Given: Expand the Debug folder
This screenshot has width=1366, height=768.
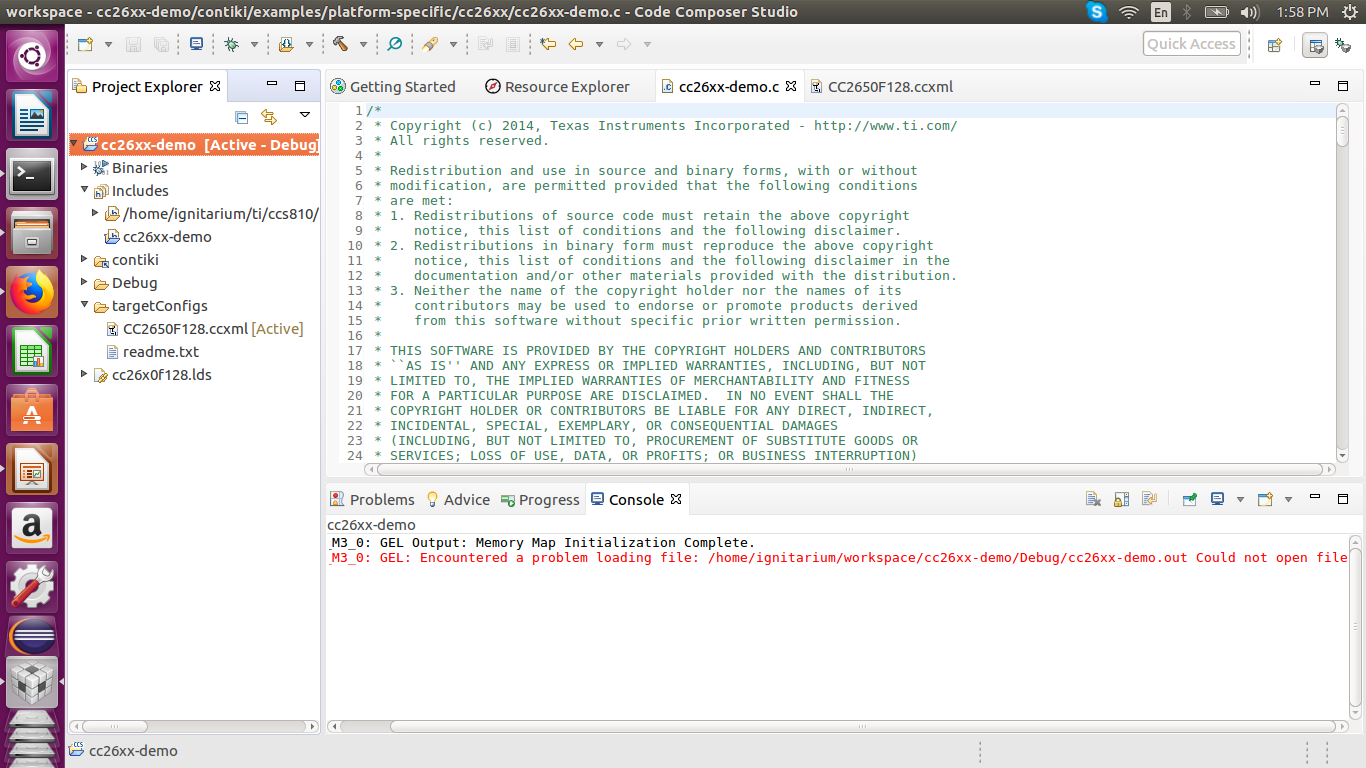Looking at the screenshot, I should (85, 283).
